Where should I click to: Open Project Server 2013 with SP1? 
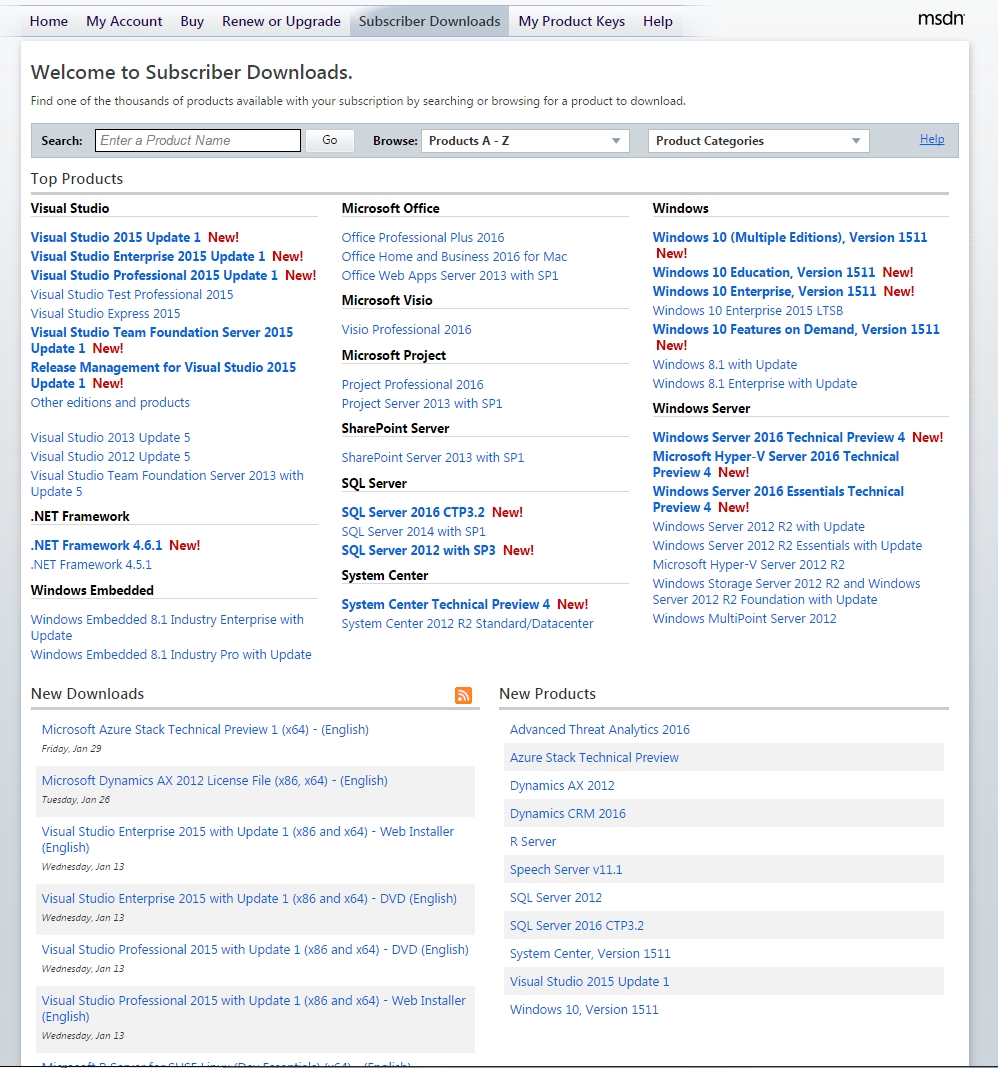422,404
